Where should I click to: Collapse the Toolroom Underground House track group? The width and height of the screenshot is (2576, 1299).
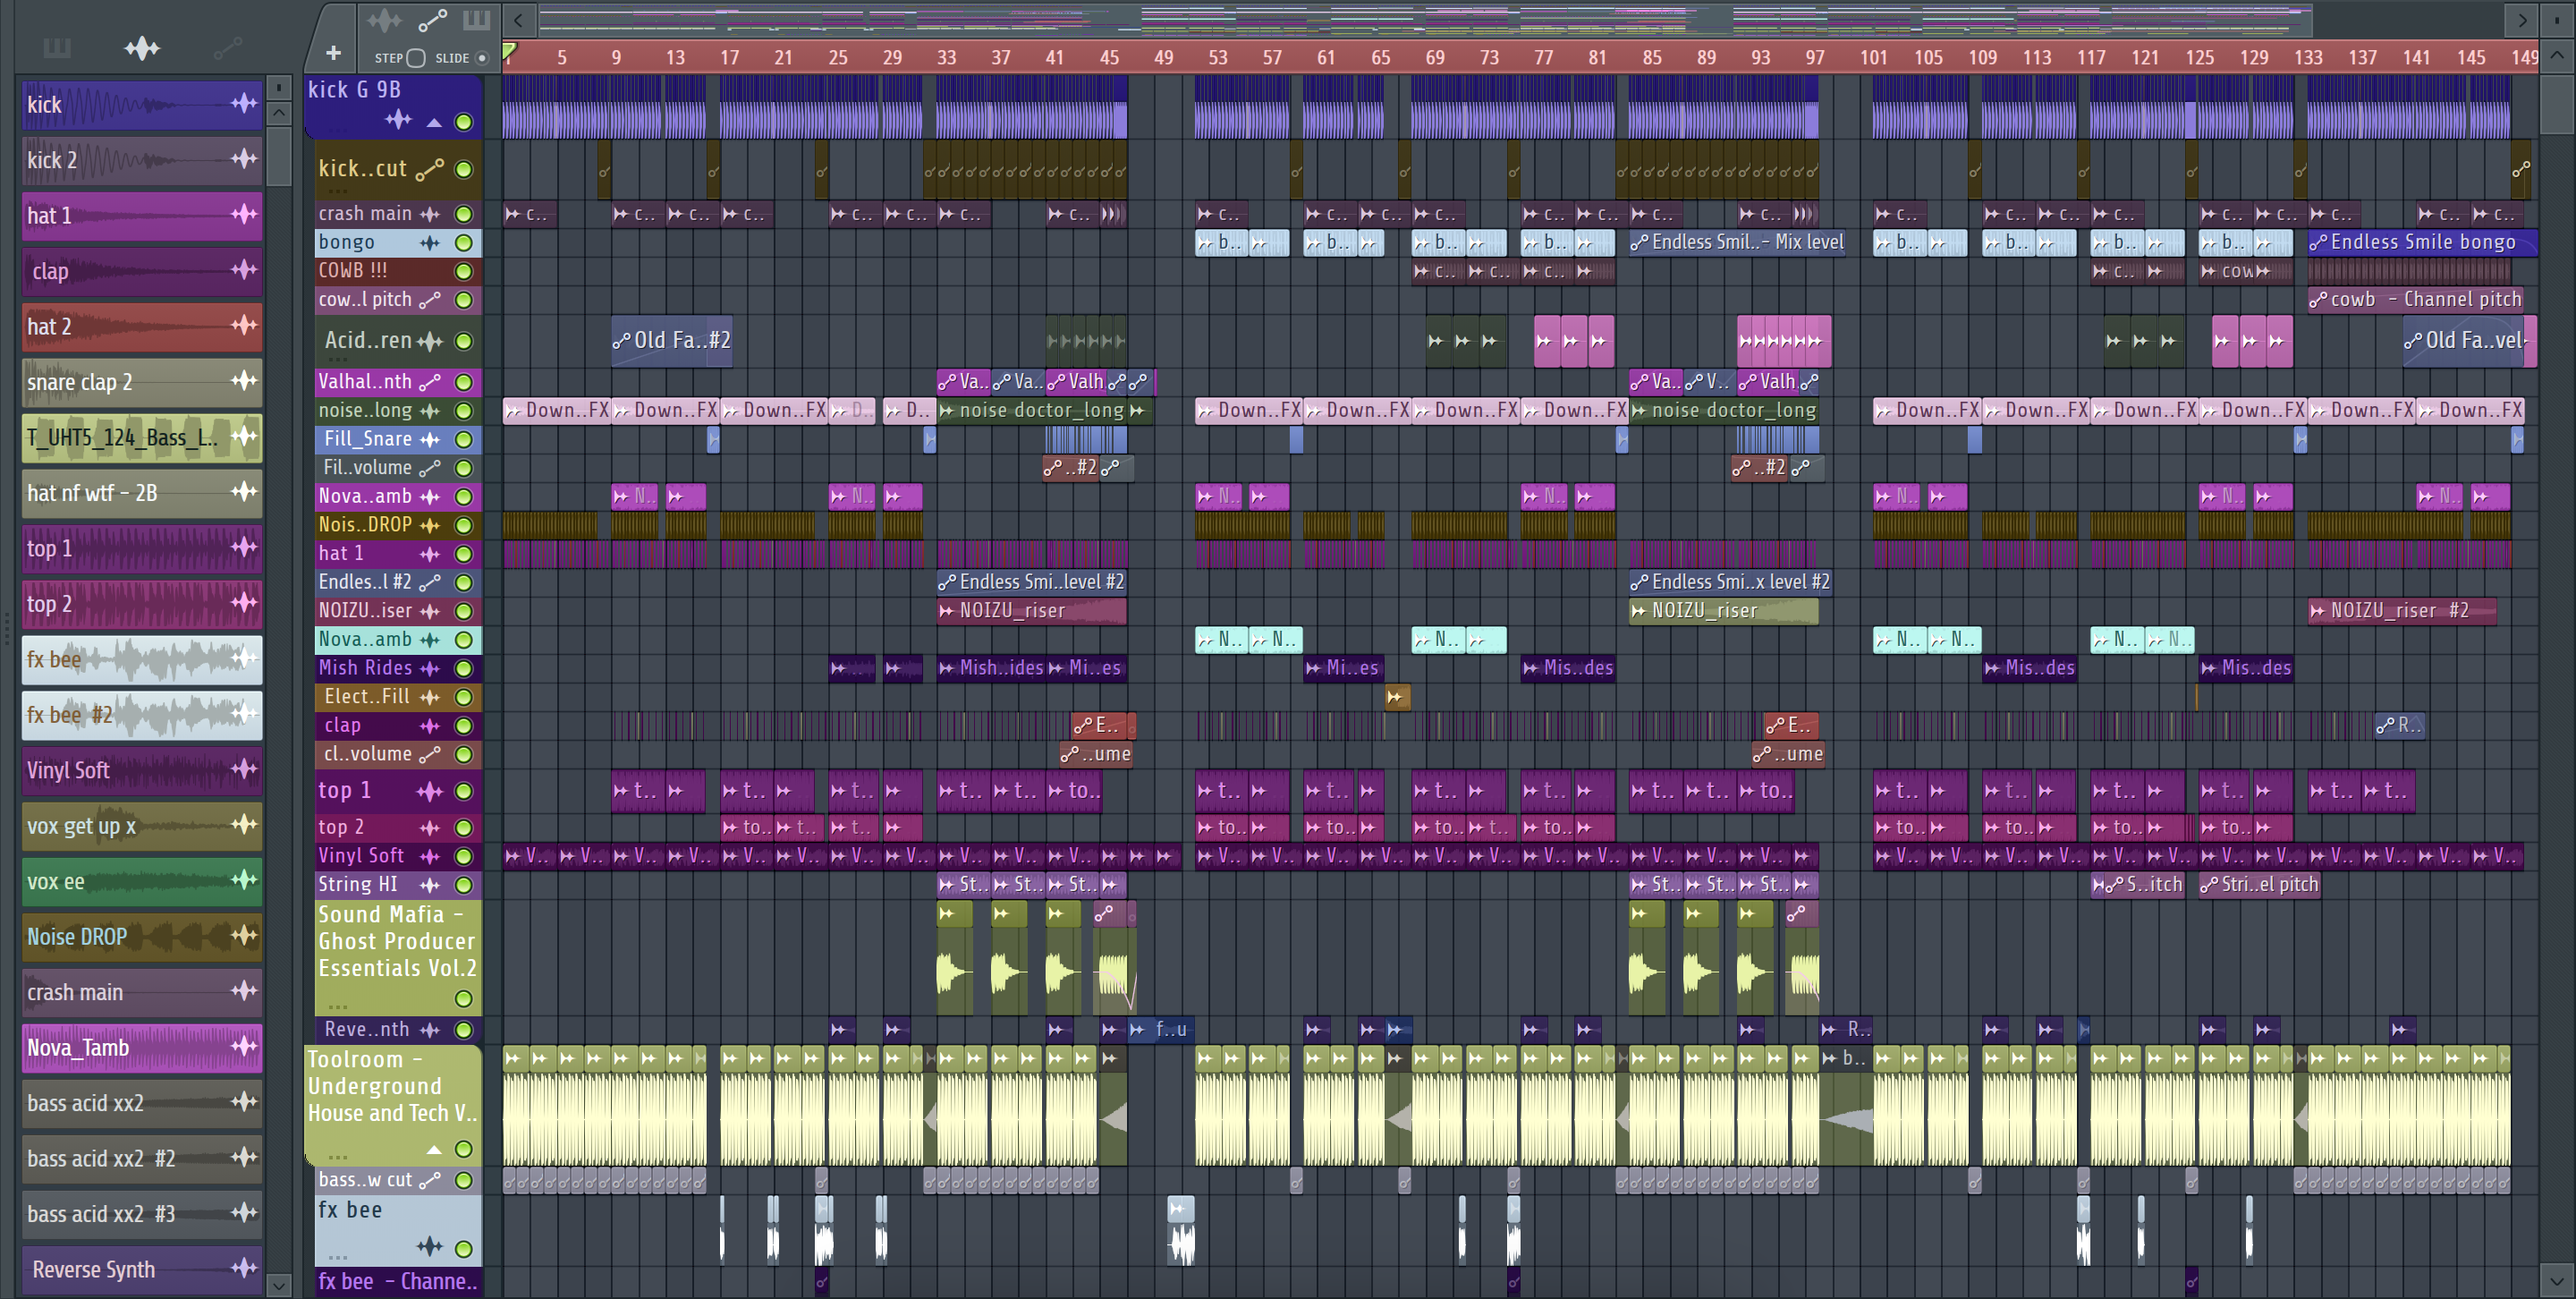(x=434, y=1149)
